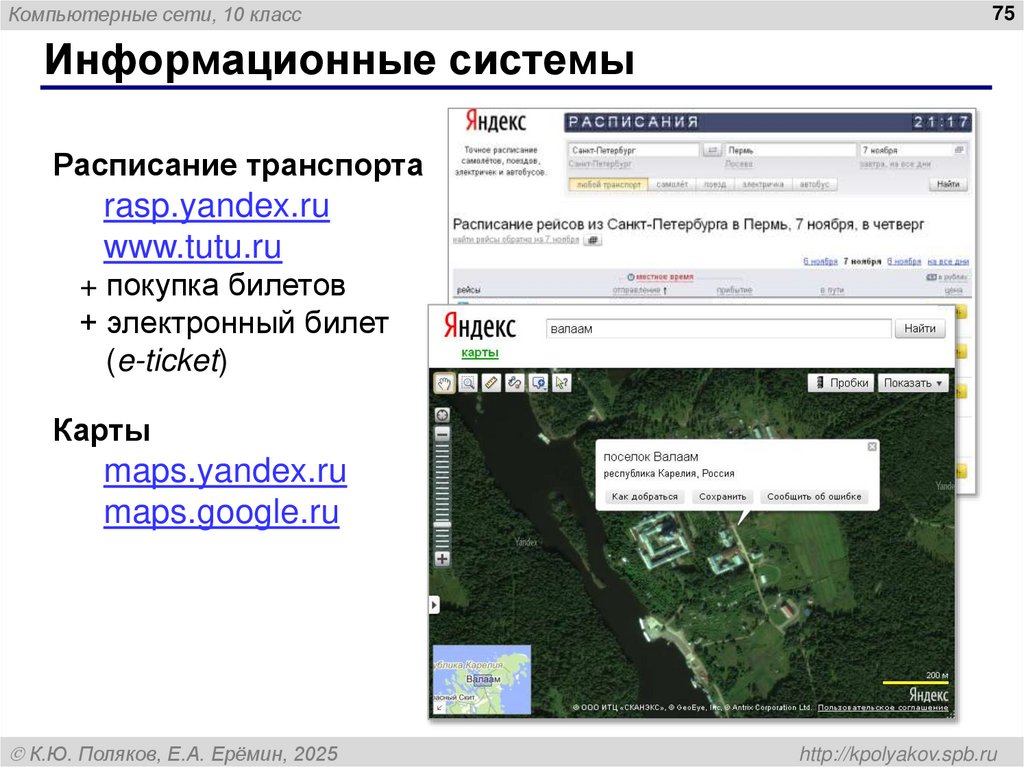Image resolution: width=1024 pixels, height=767 pixels.
Task: Select the 'what is here' cursor tool
Action: (x=561, y=383)
